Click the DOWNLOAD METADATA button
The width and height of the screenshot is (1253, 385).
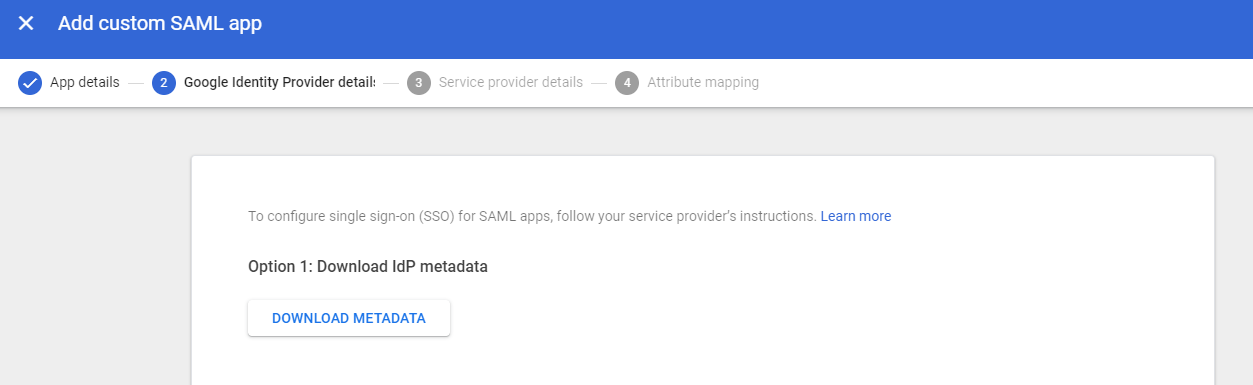[349, 318]
